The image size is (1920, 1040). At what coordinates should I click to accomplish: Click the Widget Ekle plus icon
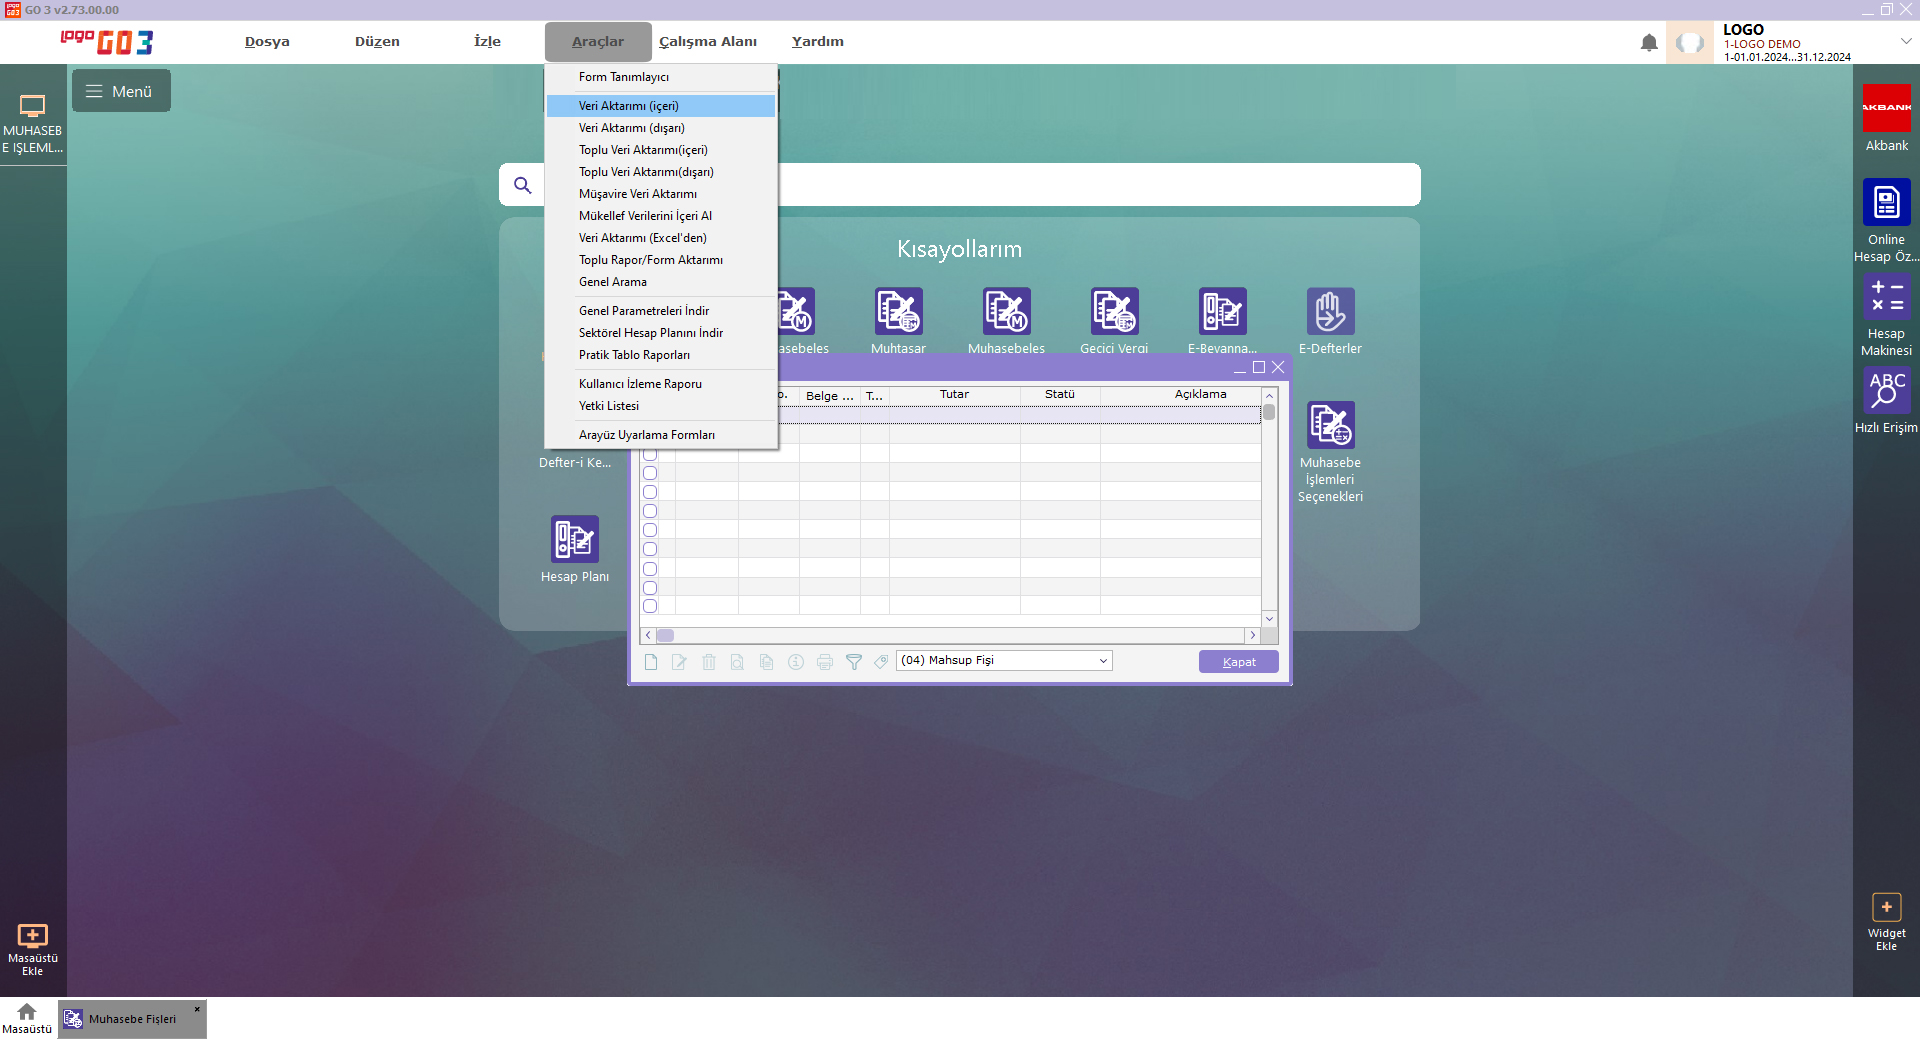(x=1886, y=908)
